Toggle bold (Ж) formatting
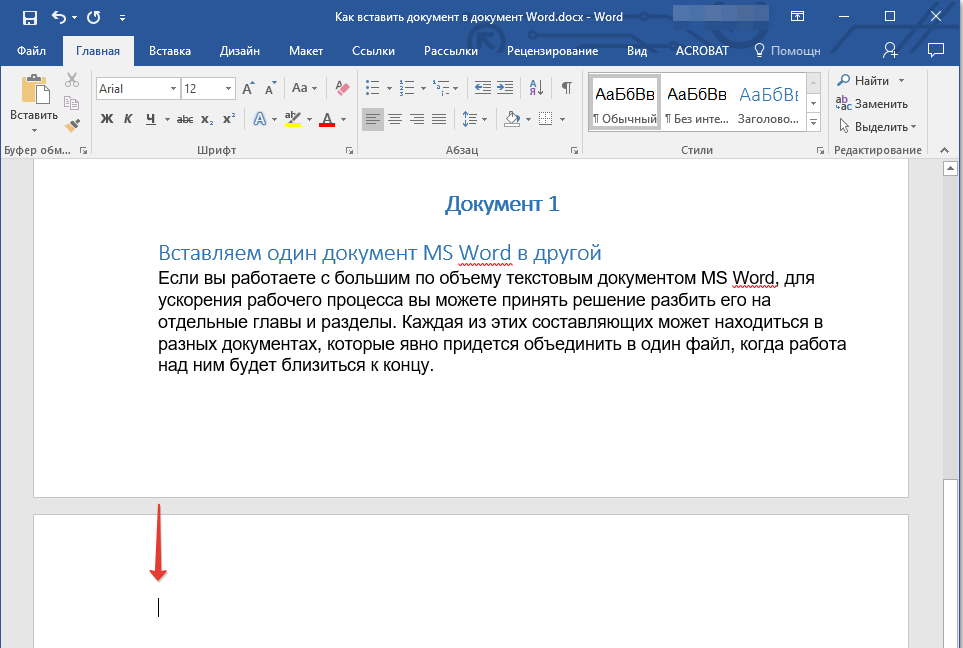Viewport: 963px width, 648px height. [107, 119]
